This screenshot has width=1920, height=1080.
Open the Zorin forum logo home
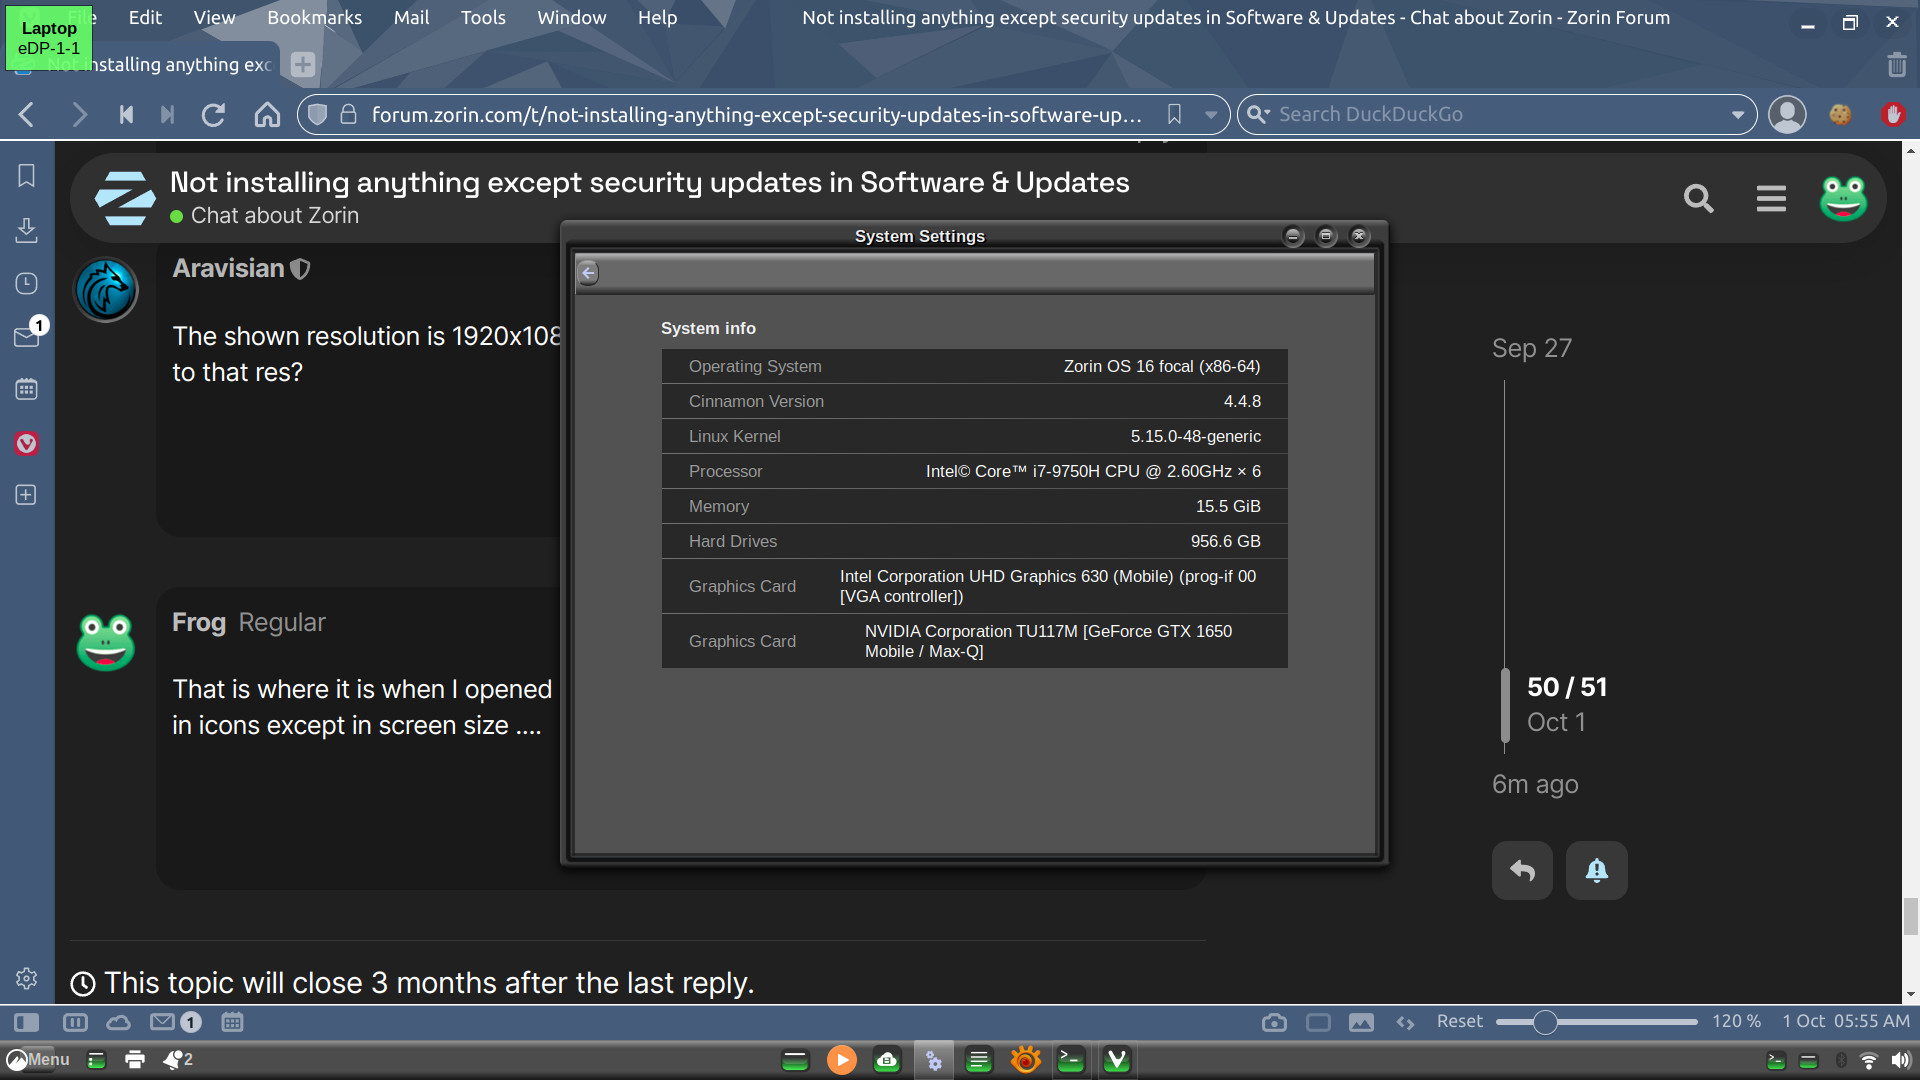pos(125,198)
